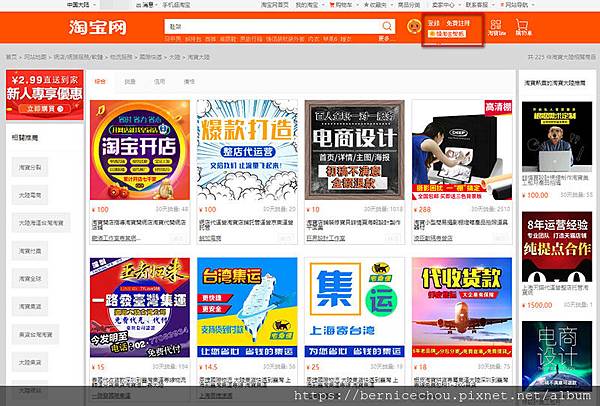Click the shop name under the 电商设计 chalkboard listing

[x=326, y=238]
